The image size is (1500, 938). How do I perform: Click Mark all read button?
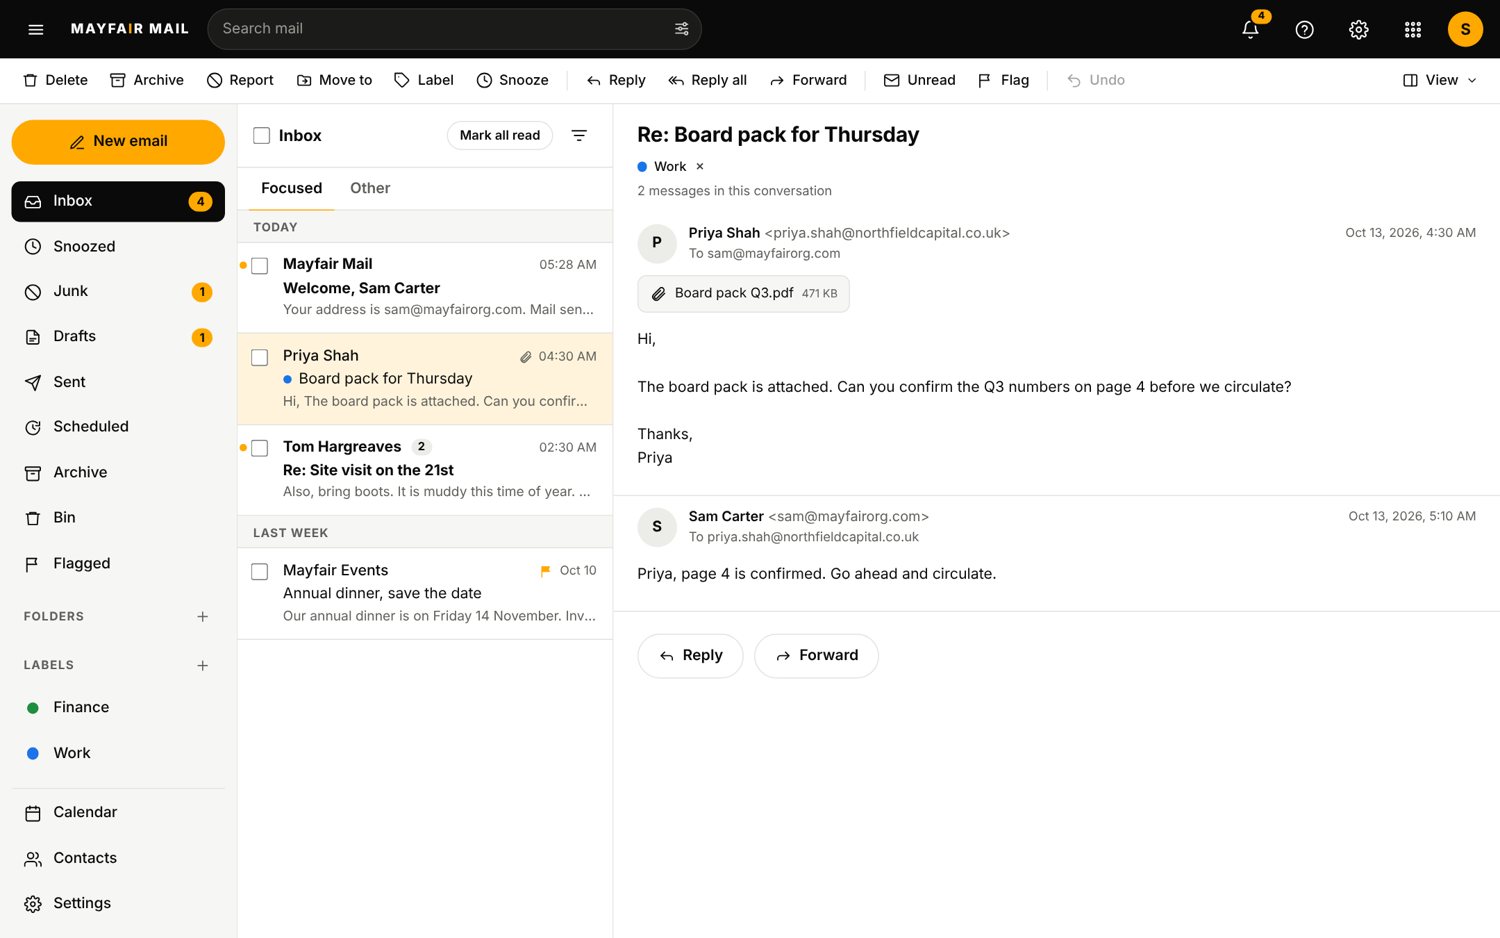(x=500, y=135)
